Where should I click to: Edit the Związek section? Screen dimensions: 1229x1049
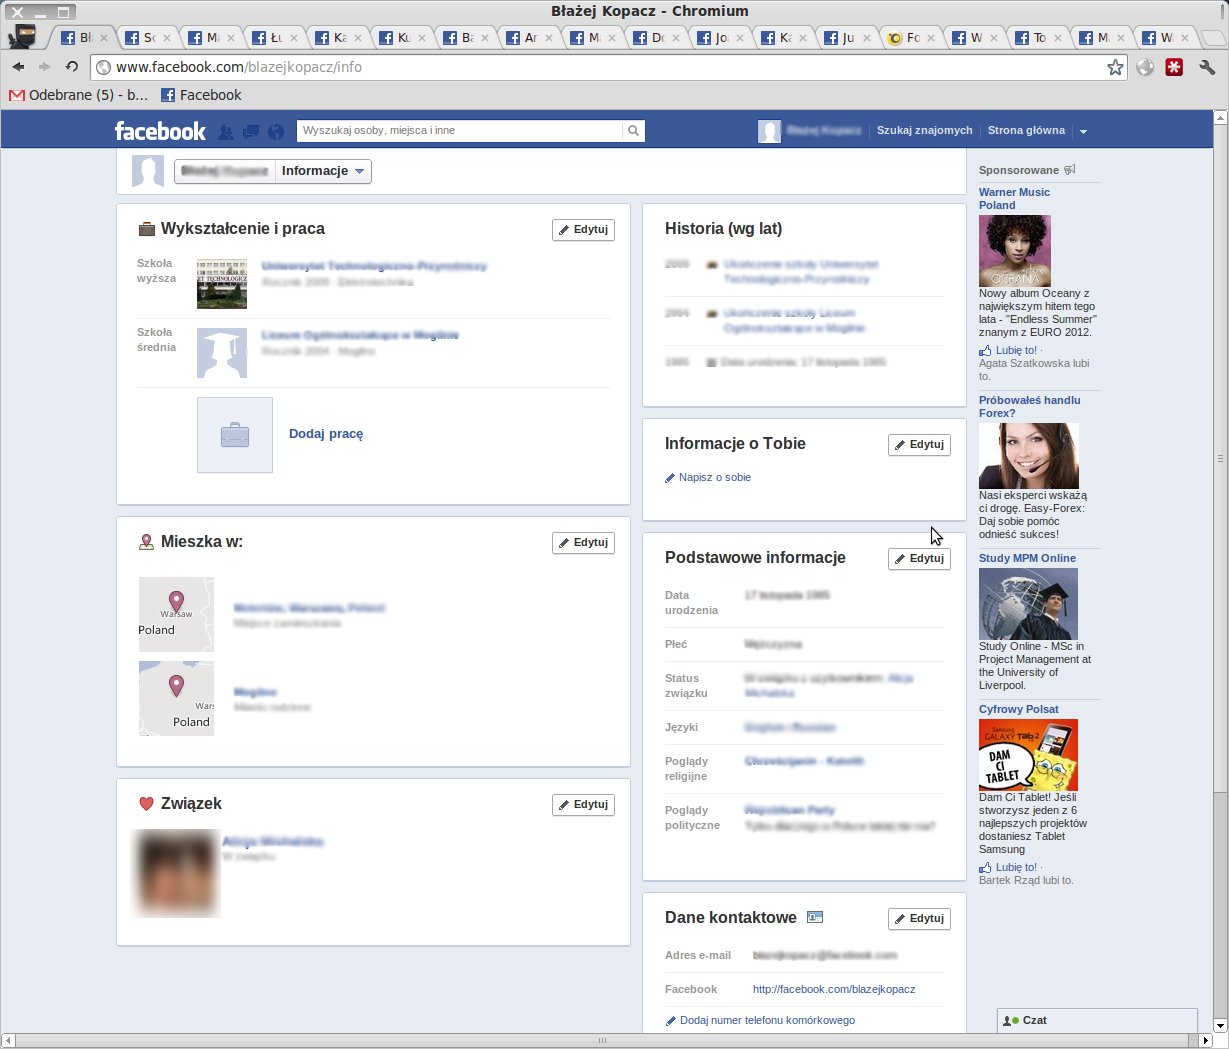pyautogui.click(x=583, y=805)
